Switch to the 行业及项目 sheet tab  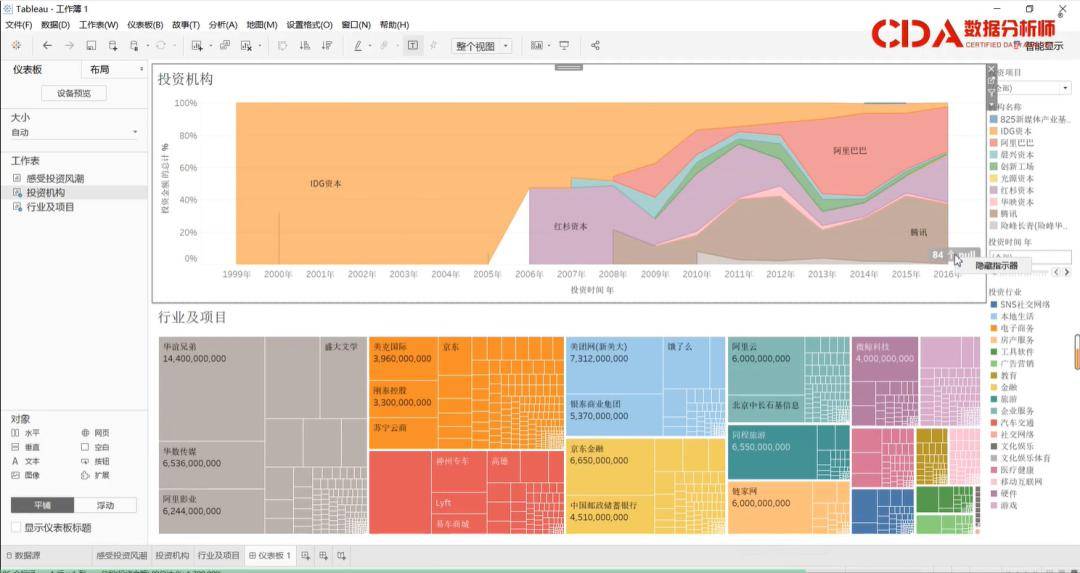(x=218, y=555)
